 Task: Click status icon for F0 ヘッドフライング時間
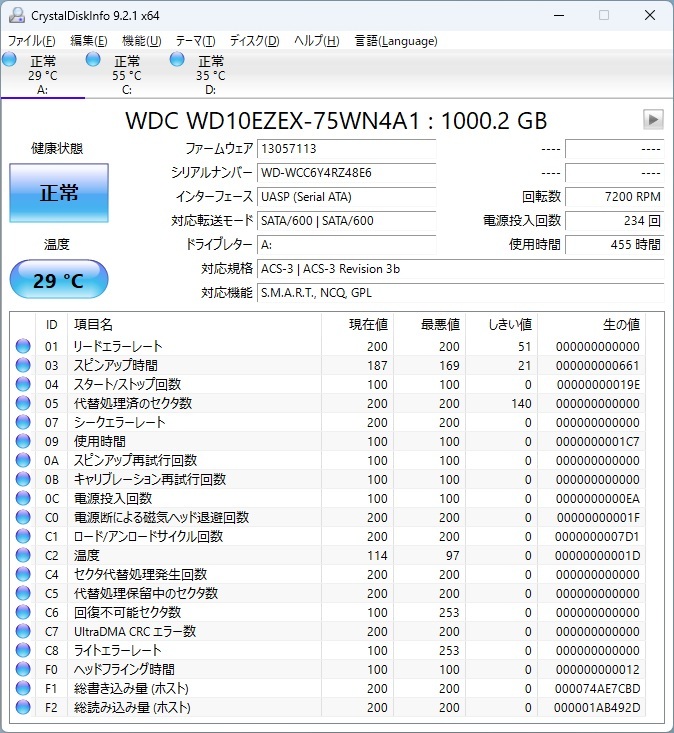point(23,669)
